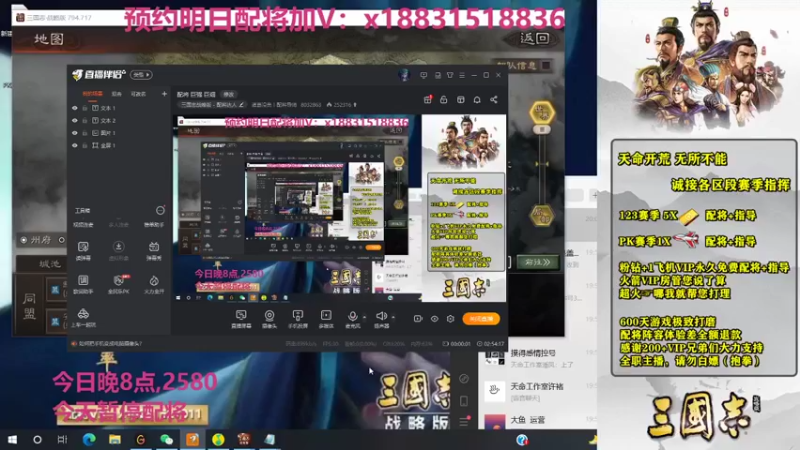Open the lyrics assistant tool in toolbox
Screen dimensions: 800x450
[x=83, y=285]
